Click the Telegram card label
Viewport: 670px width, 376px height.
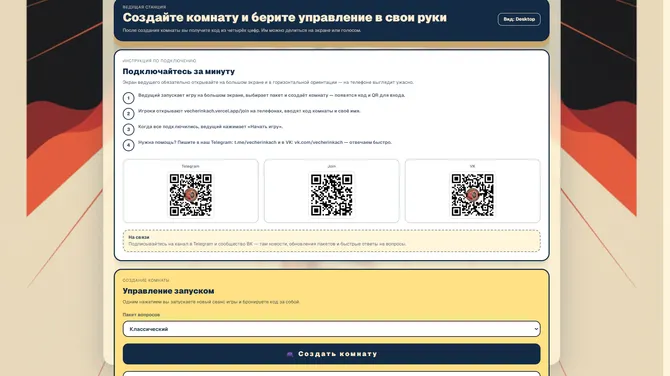[191, 166]
